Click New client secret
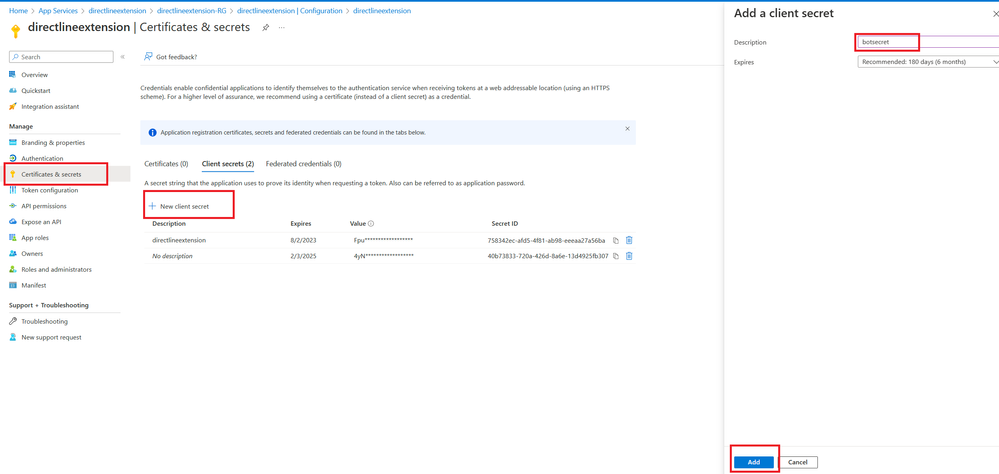Image resolution: width=999 pixels, height=474 pixels. (179, 206)
